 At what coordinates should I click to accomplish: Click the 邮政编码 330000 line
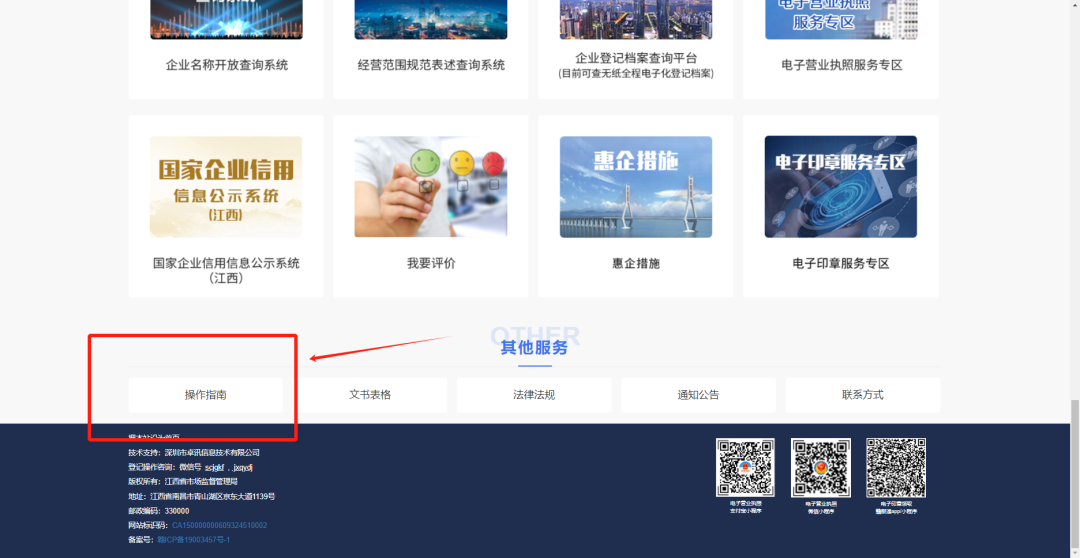click(158, 510)
